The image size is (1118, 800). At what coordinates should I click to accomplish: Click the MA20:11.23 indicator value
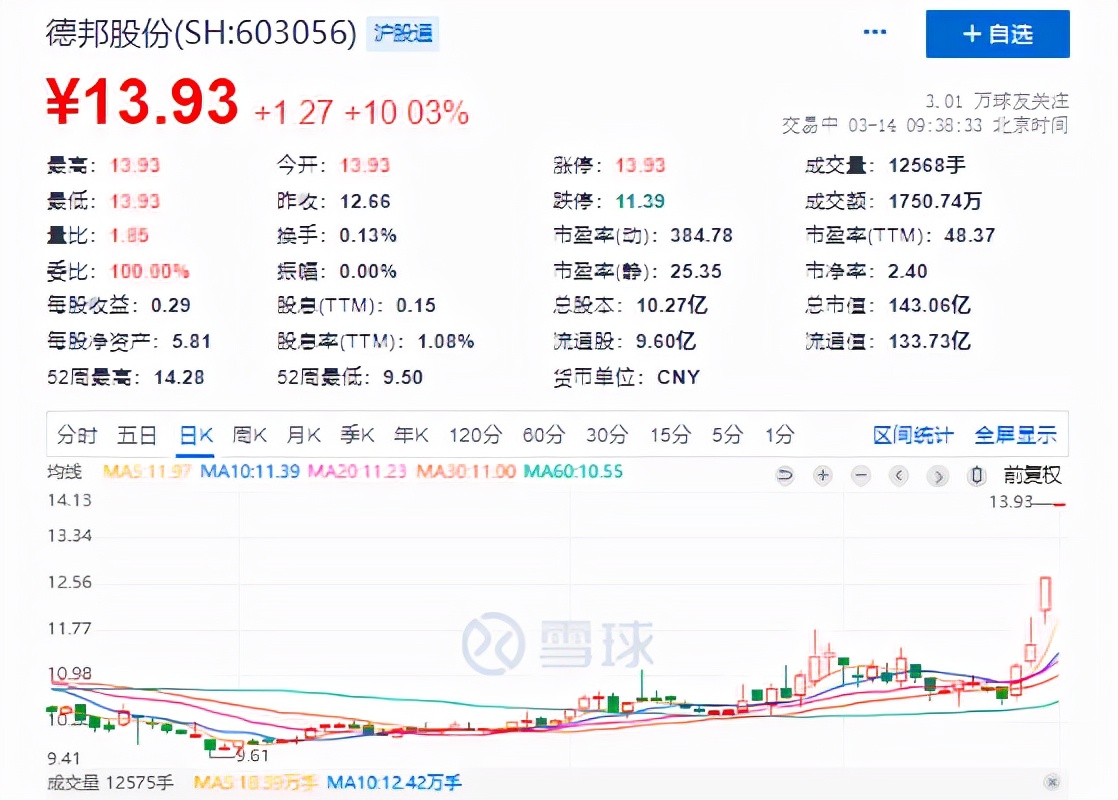pyautogui.click(x=357, y=471)
